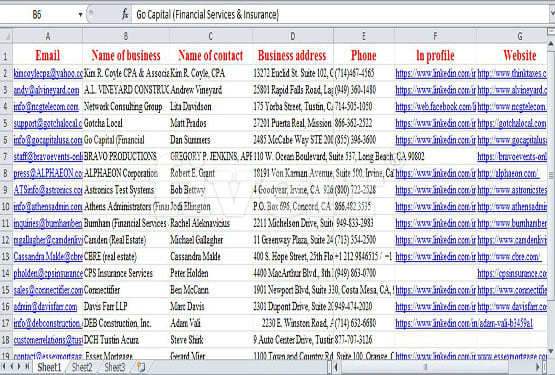
Task: Click the Insert Worksheet icon after Sheet3
Action: (141, 367)
